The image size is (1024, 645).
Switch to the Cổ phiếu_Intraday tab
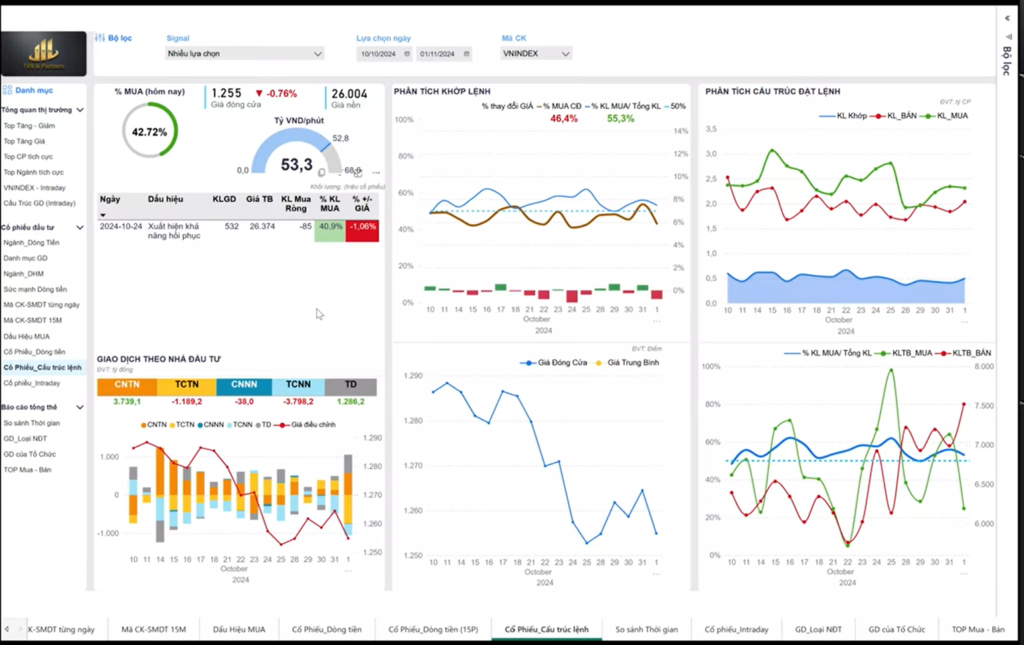[736, 629]
